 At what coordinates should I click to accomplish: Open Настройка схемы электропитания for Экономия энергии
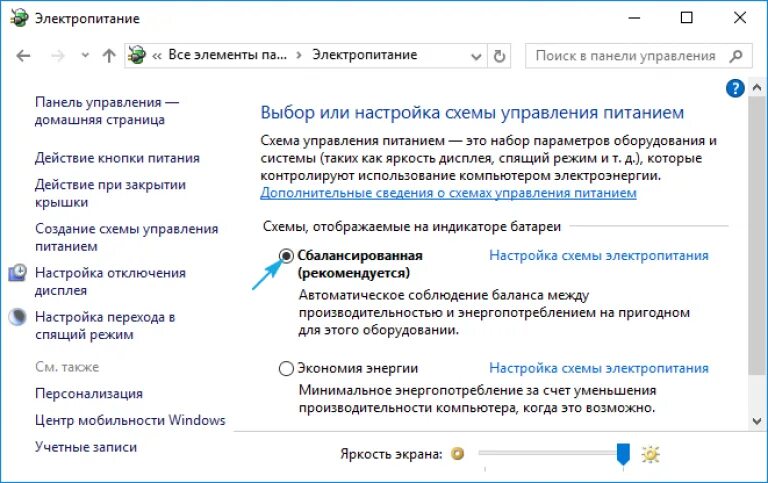(x=599, y=368)
